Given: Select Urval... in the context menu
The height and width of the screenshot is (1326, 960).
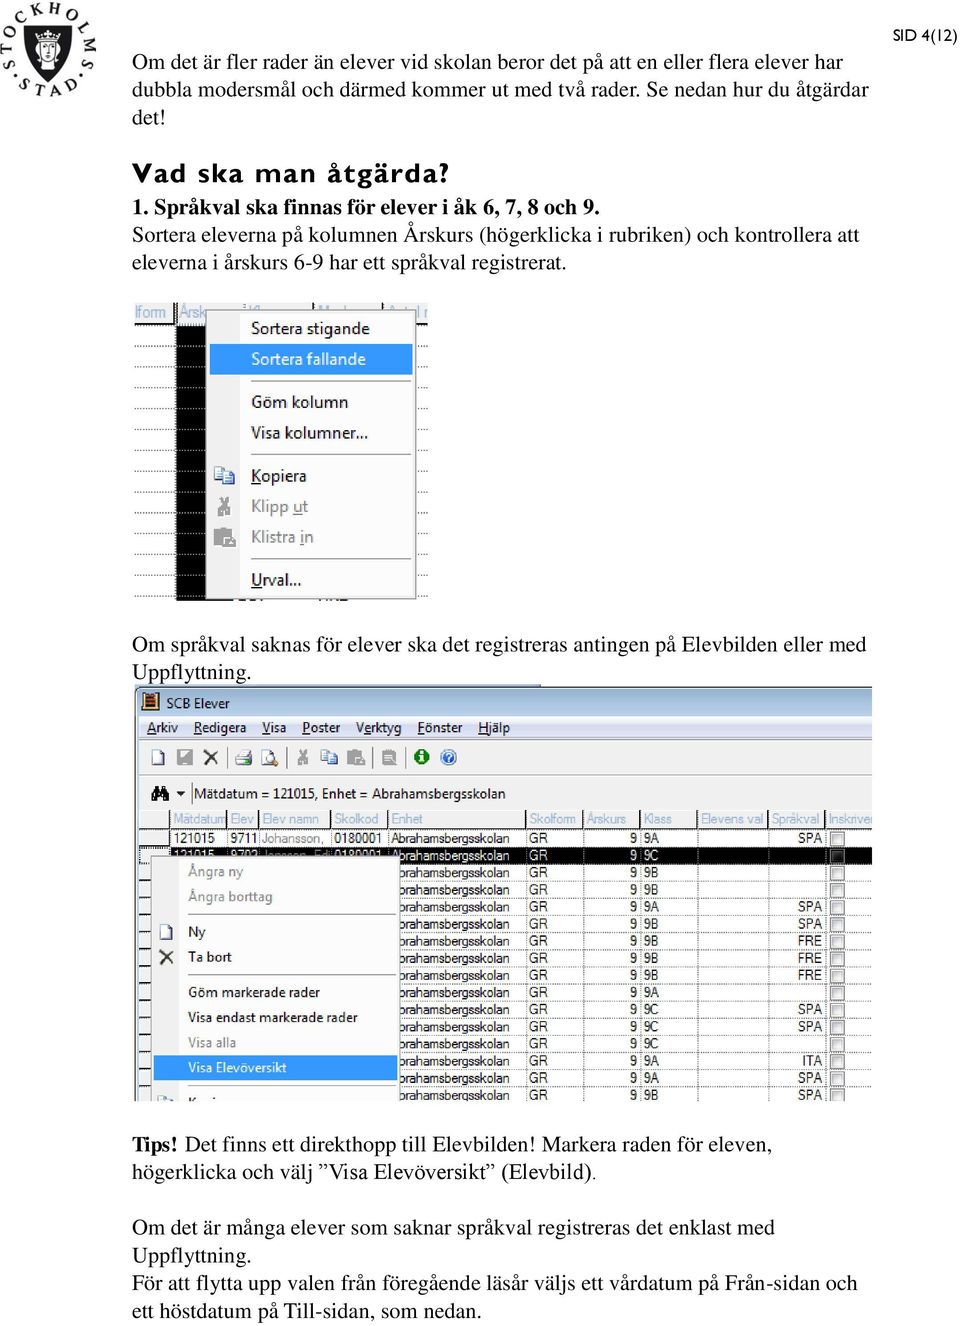Looking at the screenshot, I should coord(310,580).
